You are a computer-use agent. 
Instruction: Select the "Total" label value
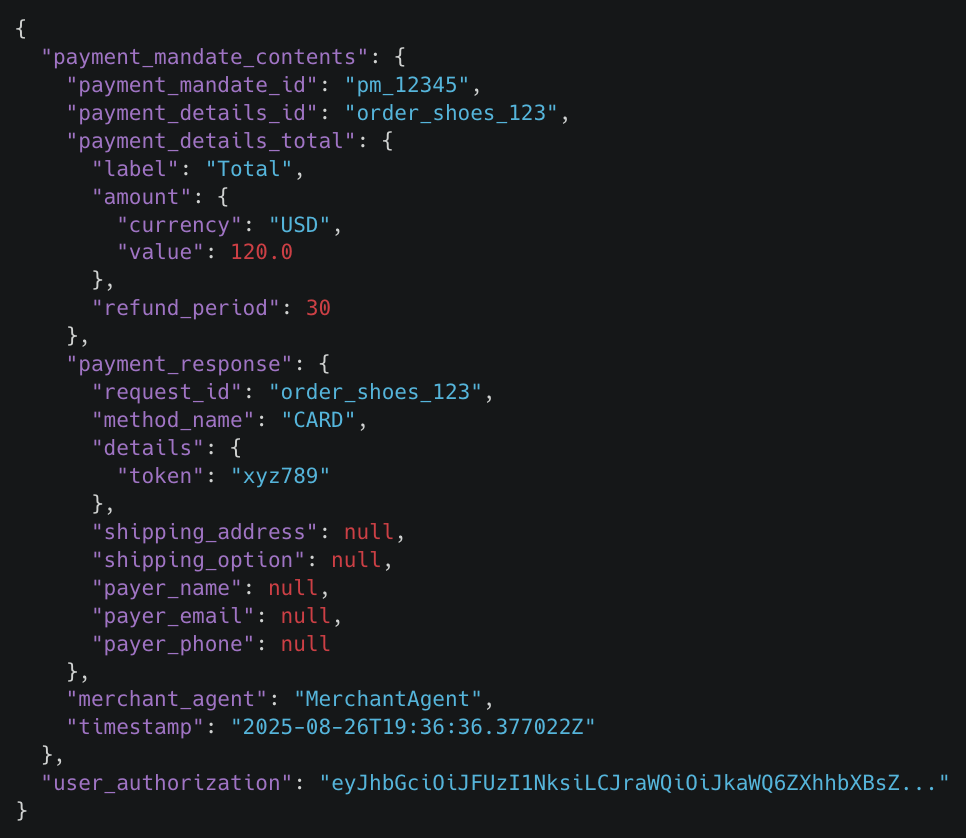[x=248, y=169]
